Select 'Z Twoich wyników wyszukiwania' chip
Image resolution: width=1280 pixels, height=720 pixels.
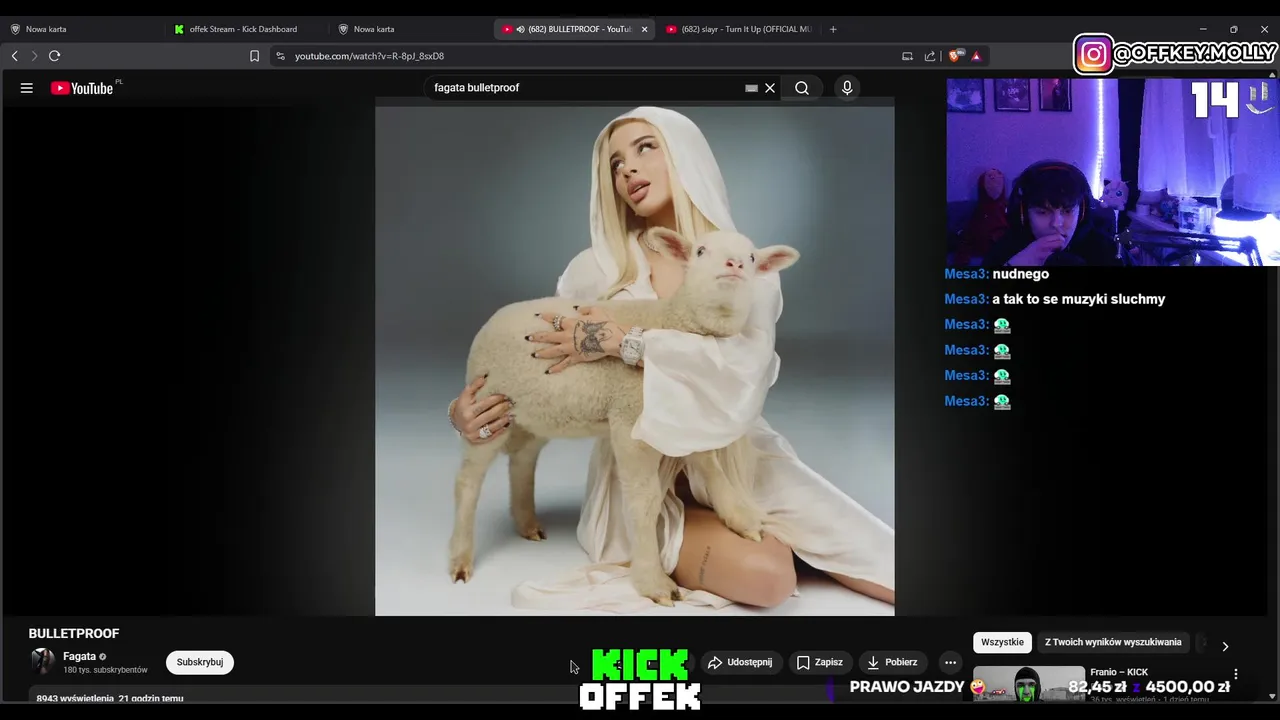pos(1113,642)
